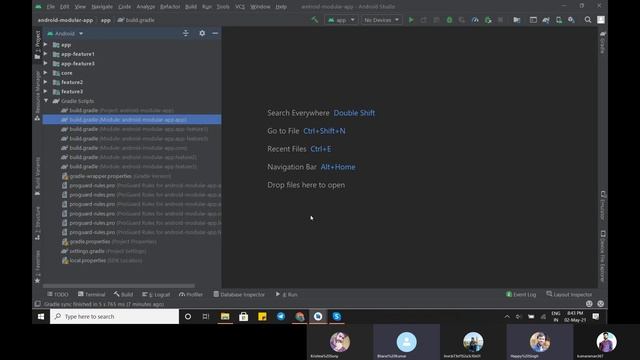Open the Navigate menu
The image size is (640, 360).
[102, 7]
